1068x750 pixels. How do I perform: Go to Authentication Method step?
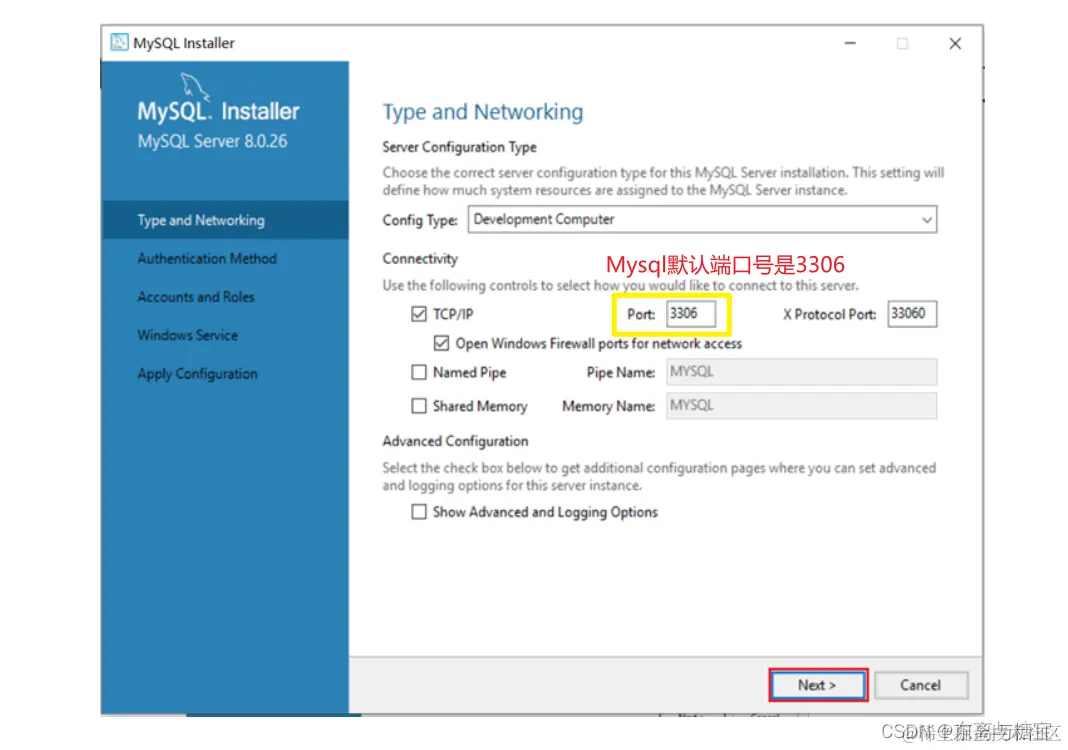(207, 259)
